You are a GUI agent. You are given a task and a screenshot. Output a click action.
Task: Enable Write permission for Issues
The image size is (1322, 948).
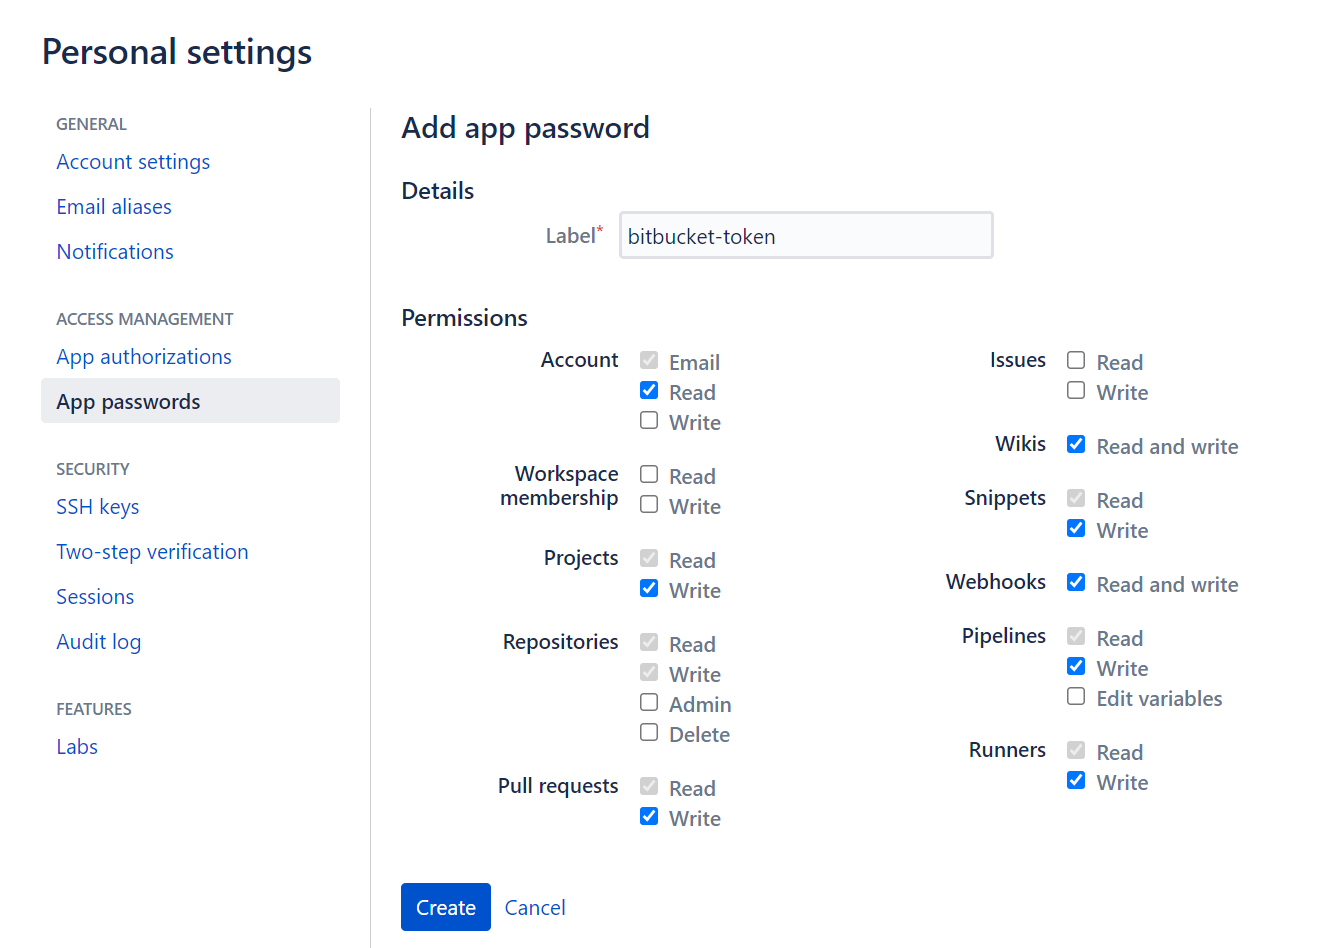click(x=1076, y=391)
